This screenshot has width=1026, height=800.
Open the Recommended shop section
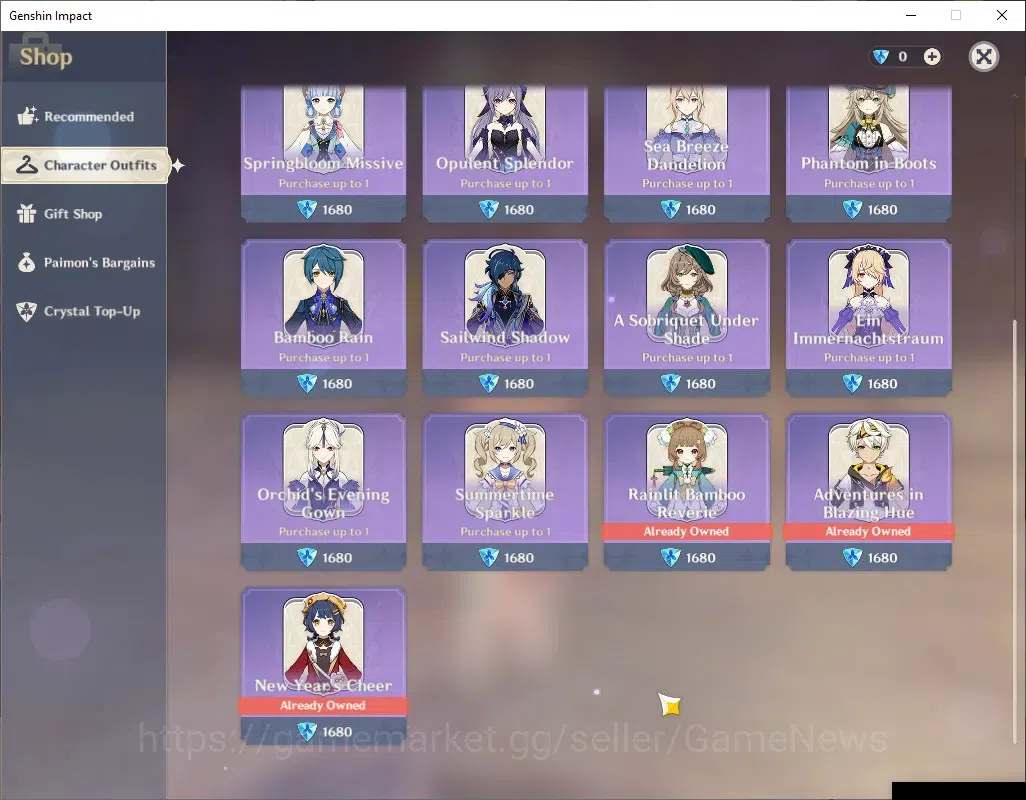tap(84, 116)
